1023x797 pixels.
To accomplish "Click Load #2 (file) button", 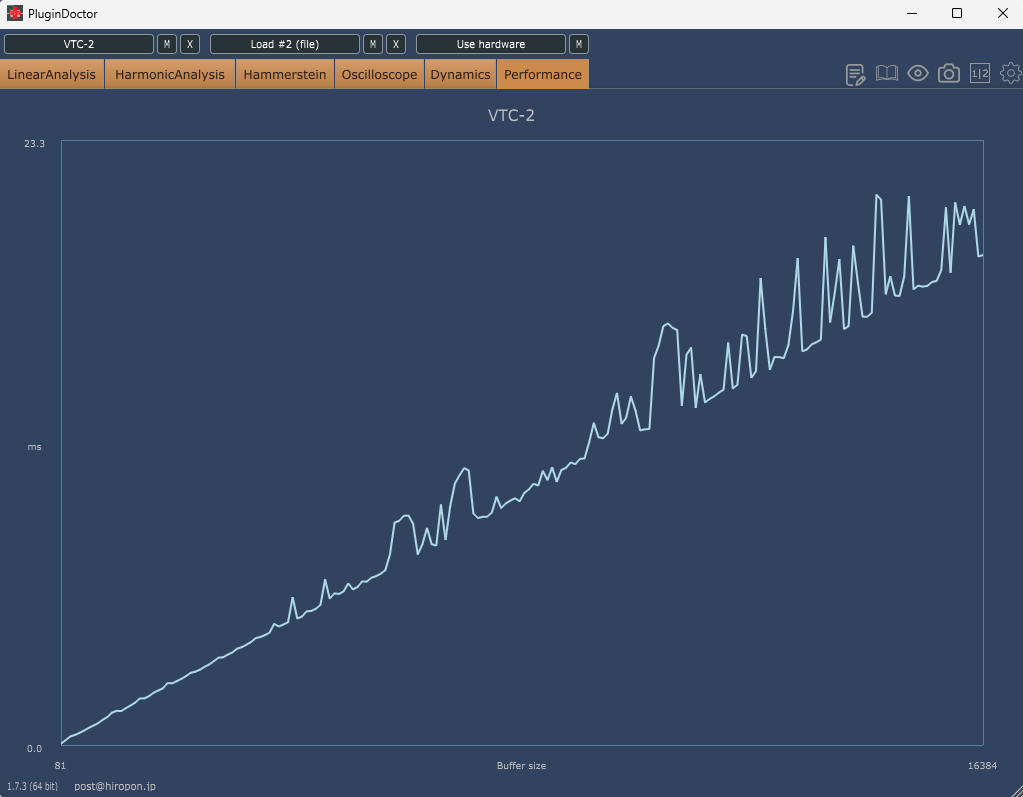I will point(284,44).
